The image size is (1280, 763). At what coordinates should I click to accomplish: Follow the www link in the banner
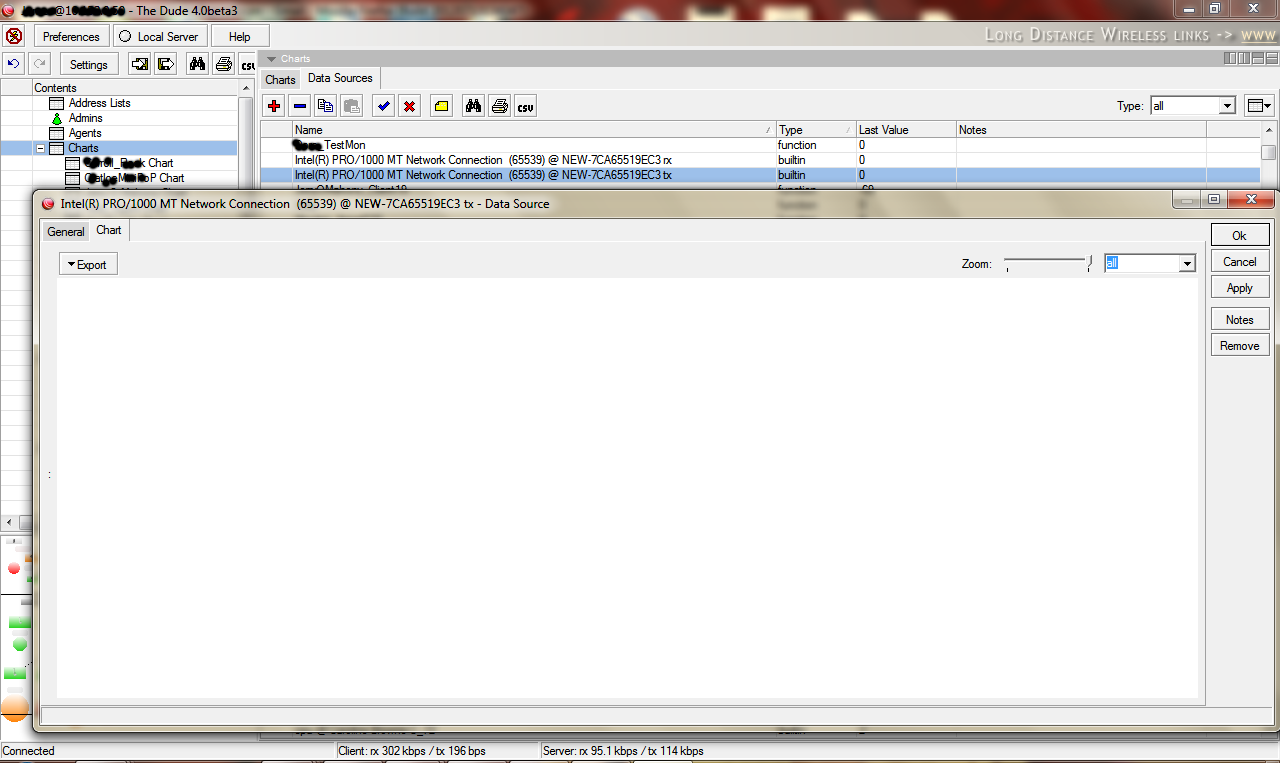[1258, 35]
